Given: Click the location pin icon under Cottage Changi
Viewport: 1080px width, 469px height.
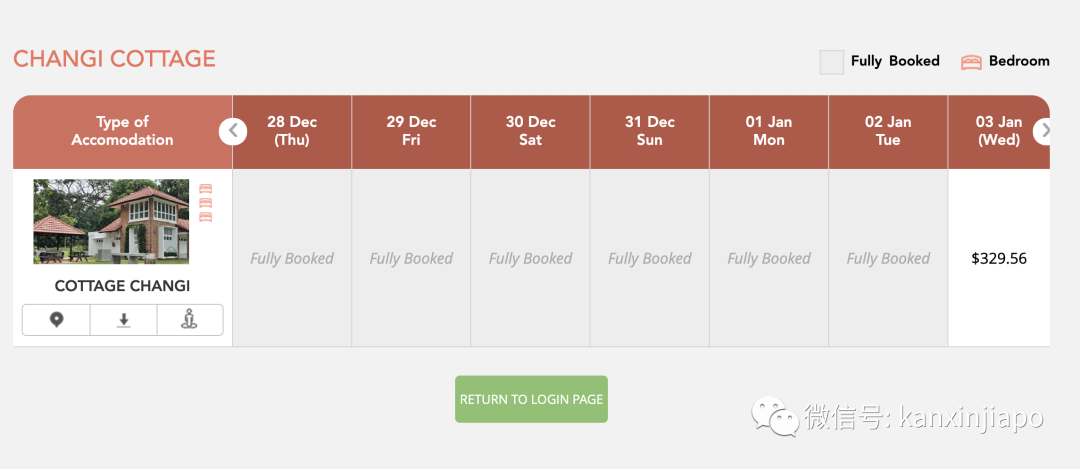Looking at the screenshot, I should tap(56, 320).
